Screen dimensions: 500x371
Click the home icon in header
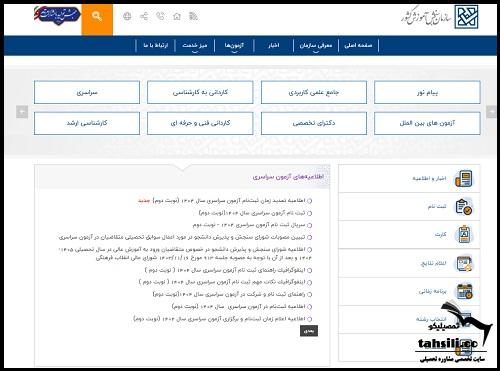pyautogui.click(x=177, y=16)
